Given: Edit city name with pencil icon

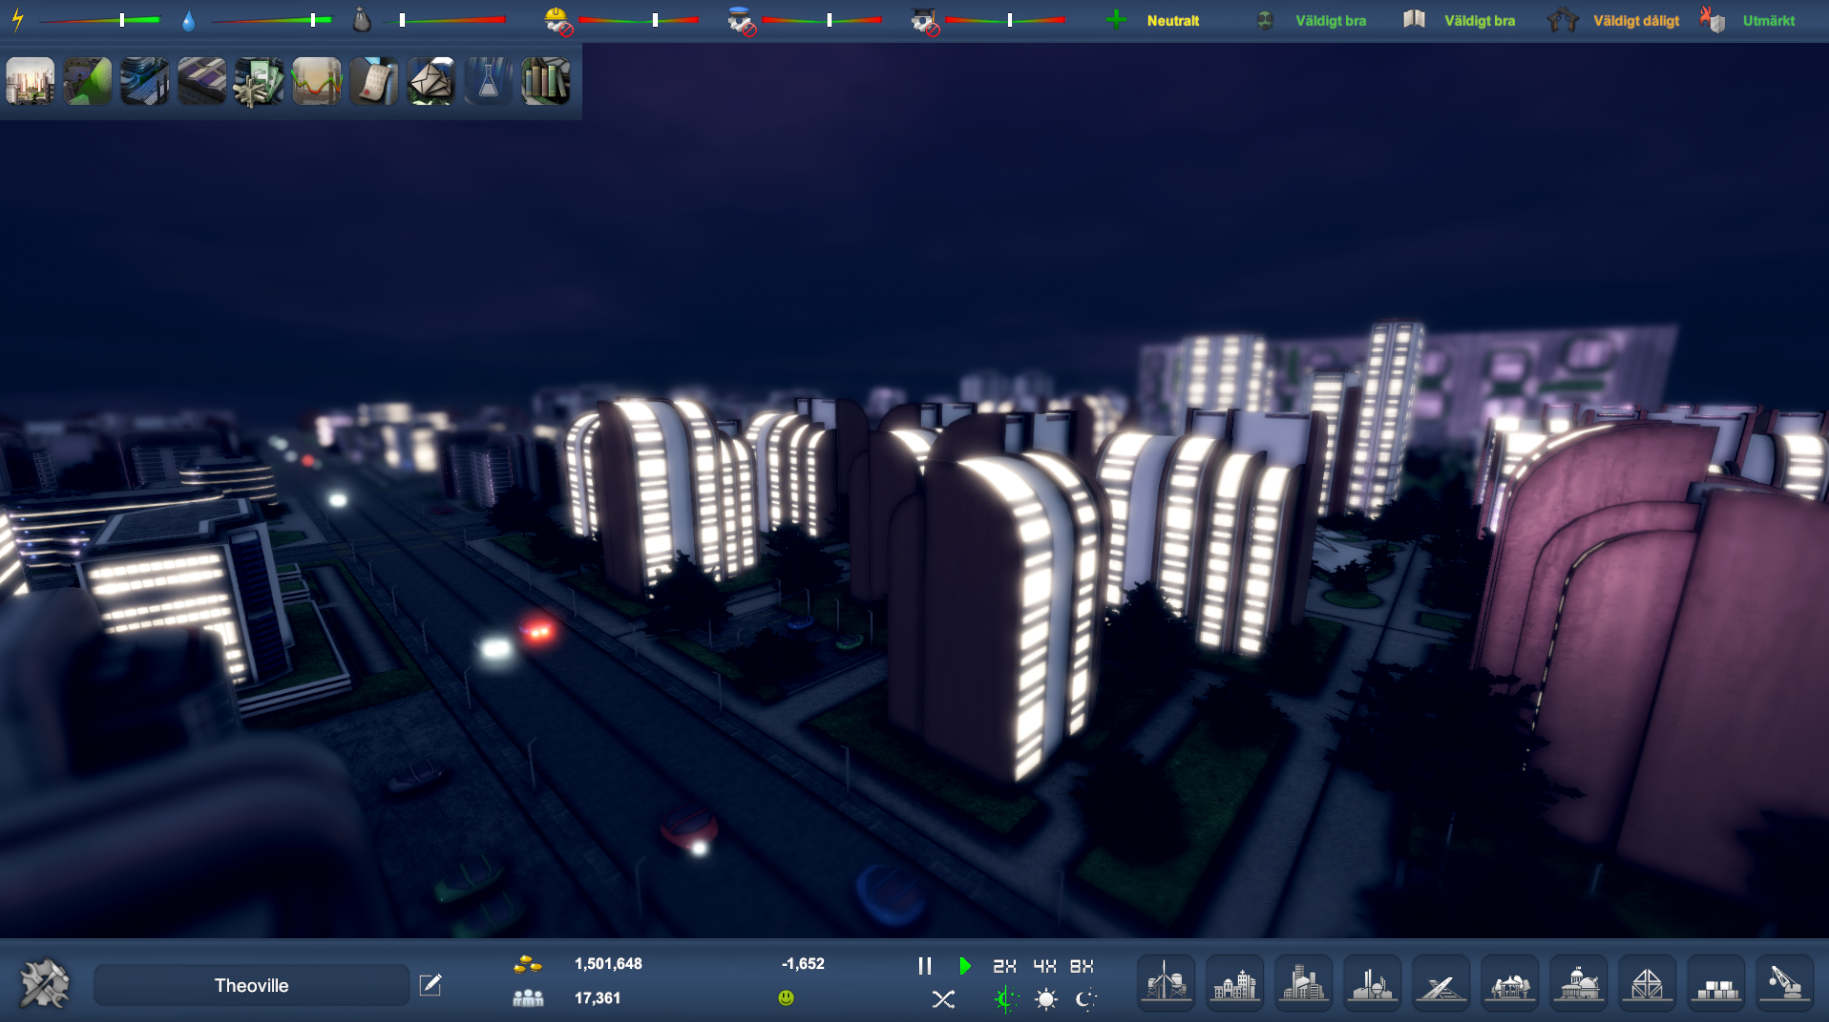Looking at the screenshot, I should 430,985.
